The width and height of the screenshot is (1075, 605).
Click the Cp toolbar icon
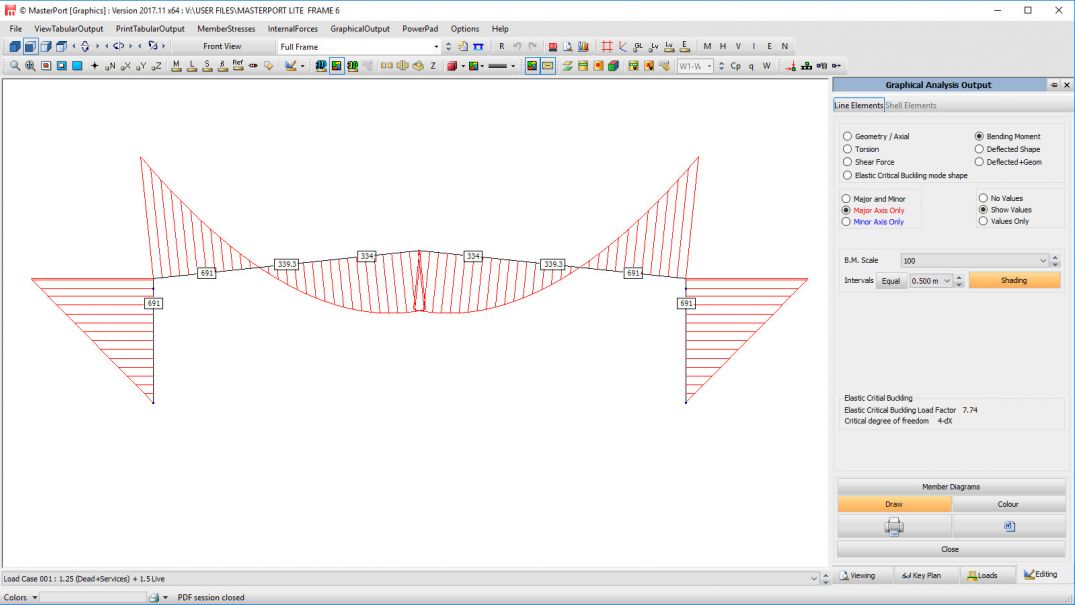pos(736,66)
